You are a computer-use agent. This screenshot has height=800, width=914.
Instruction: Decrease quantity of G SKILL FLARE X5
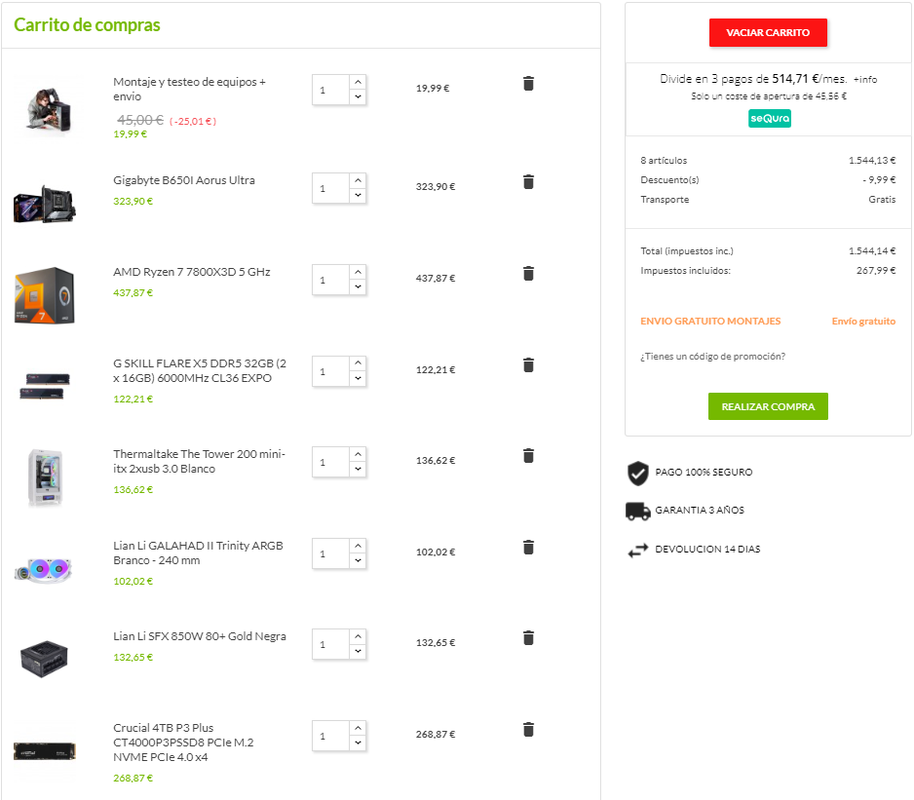358,378
